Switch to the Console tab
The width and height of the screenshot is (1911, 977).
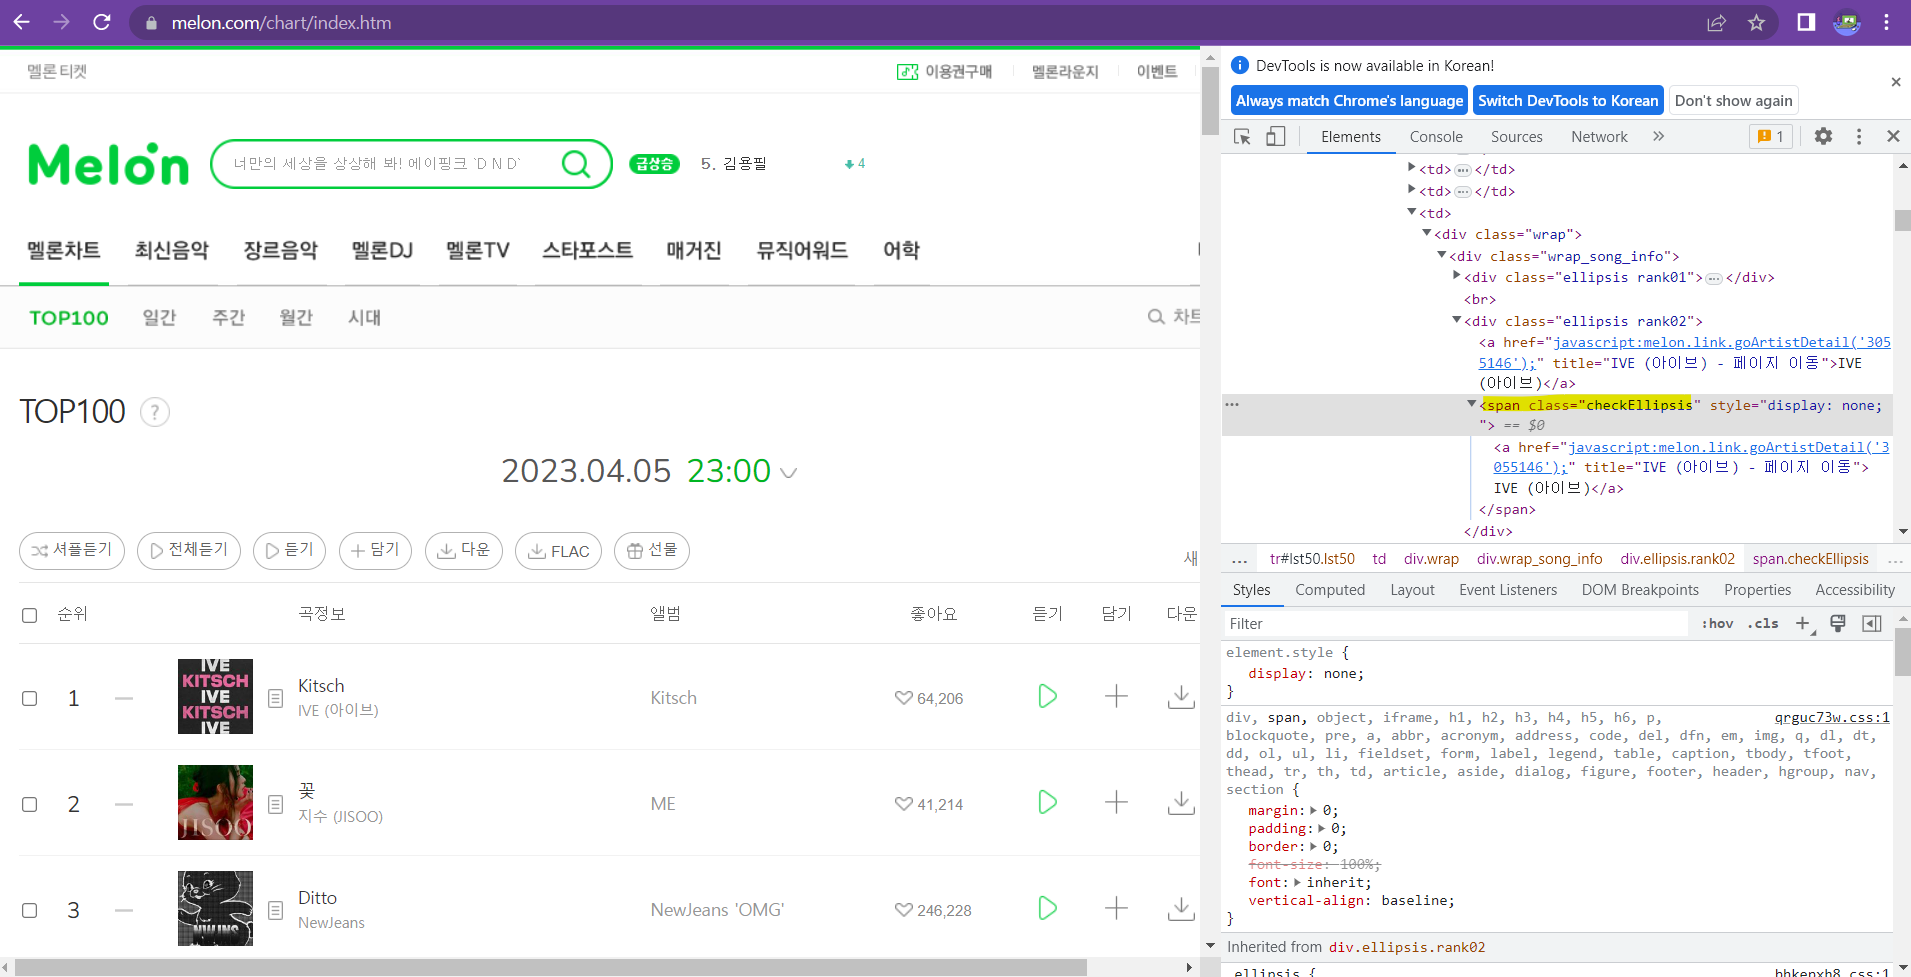[x=1436, y=137]
